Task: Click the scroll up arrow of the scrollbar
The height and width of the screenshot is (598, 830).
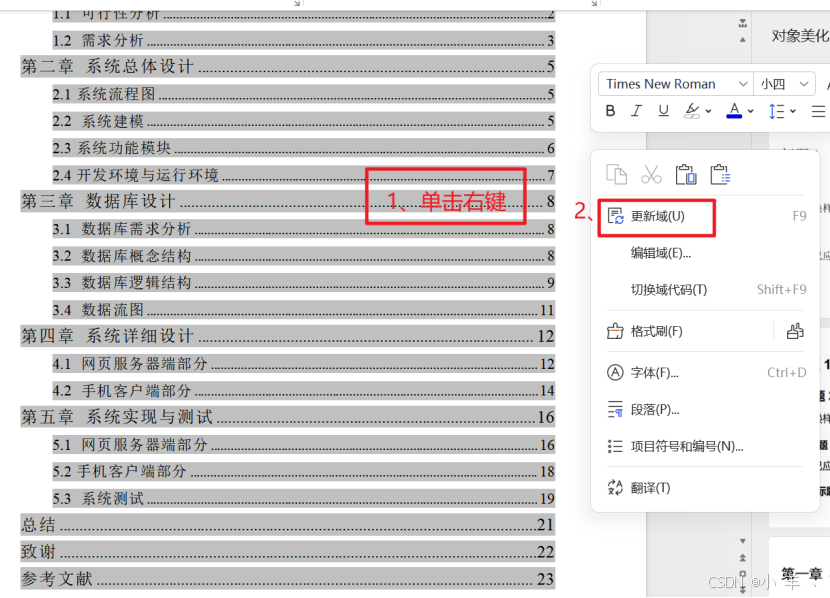Action: pos(743,39)
